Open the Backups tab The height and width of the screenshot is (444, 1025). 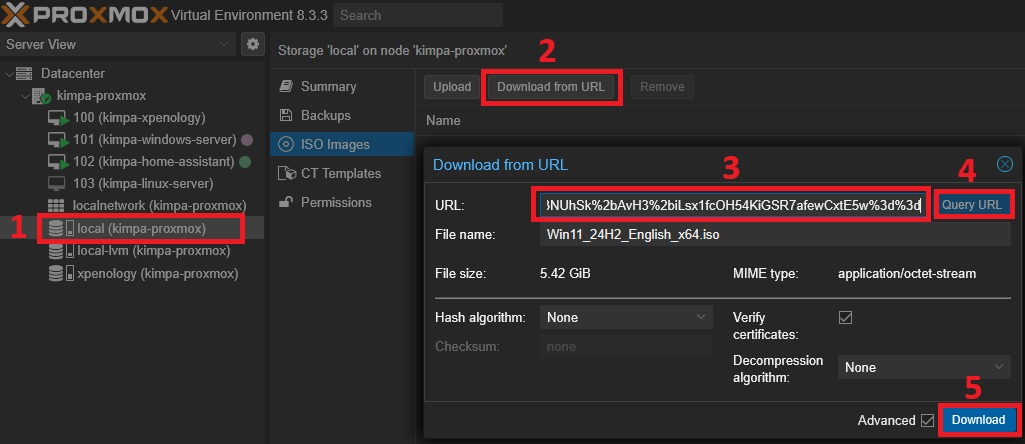click(x=325, y=115)
